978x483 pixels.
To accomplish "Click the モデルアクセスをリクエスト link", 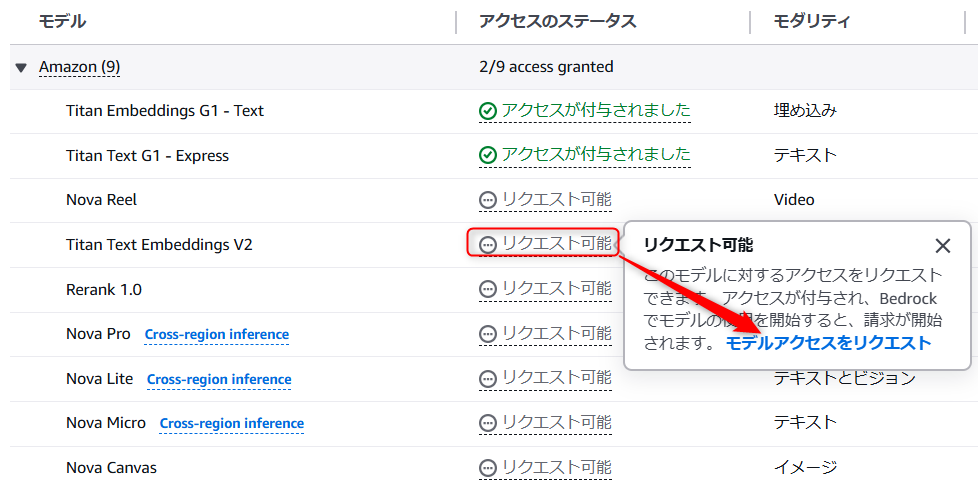I will 828,343.
